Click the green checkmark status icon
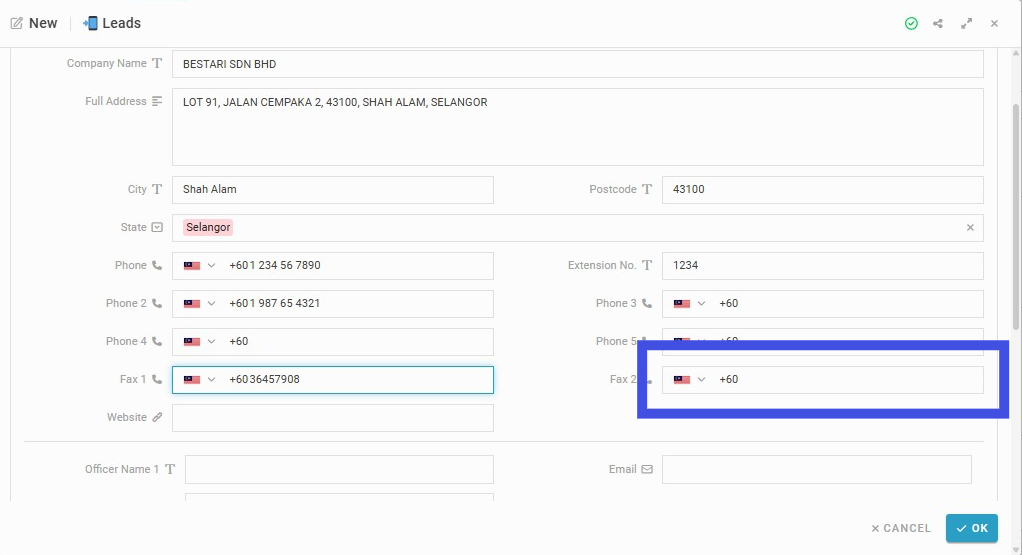The image size is (1022, 555). coord(911,23)
